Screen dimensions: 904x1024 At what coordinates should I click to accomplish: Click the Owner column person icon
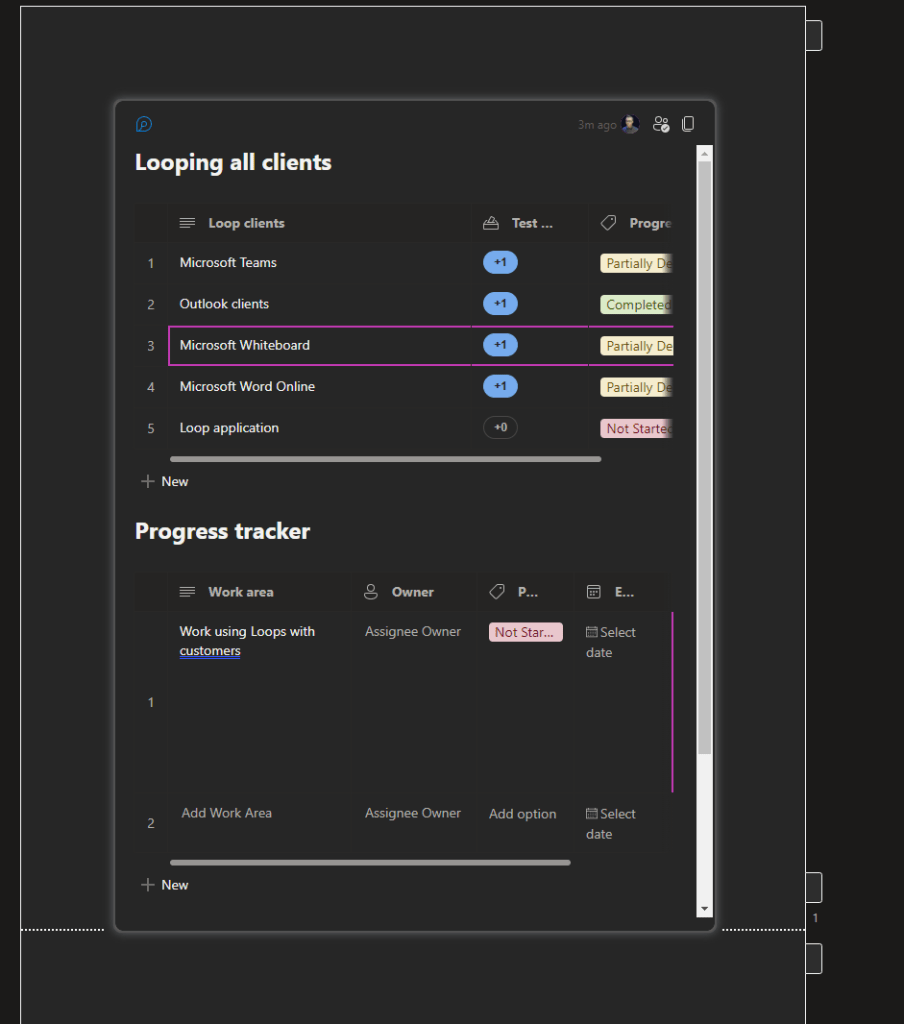coord(371,592)
